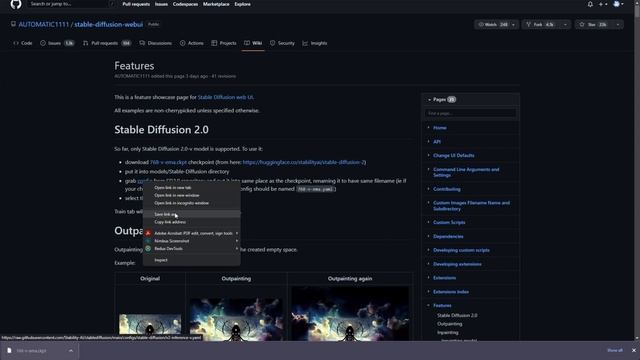This screenshot has height=360, width=640.
Task: View the Outpainting again example image
Action: [x=350, y=313]
